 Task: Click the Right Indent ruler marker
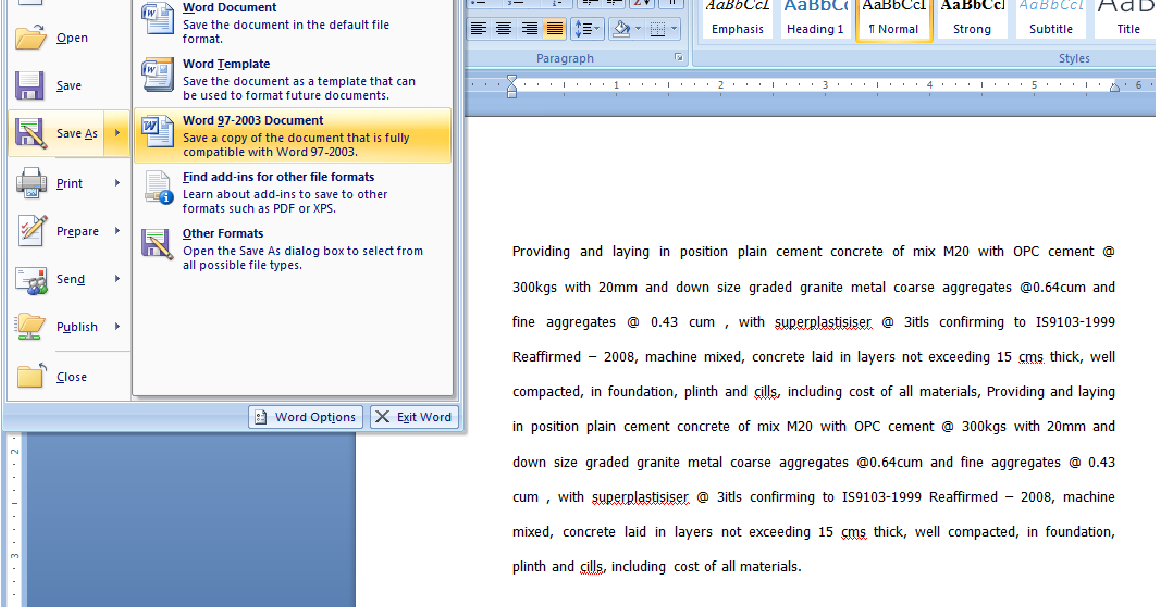(1115, 88)
